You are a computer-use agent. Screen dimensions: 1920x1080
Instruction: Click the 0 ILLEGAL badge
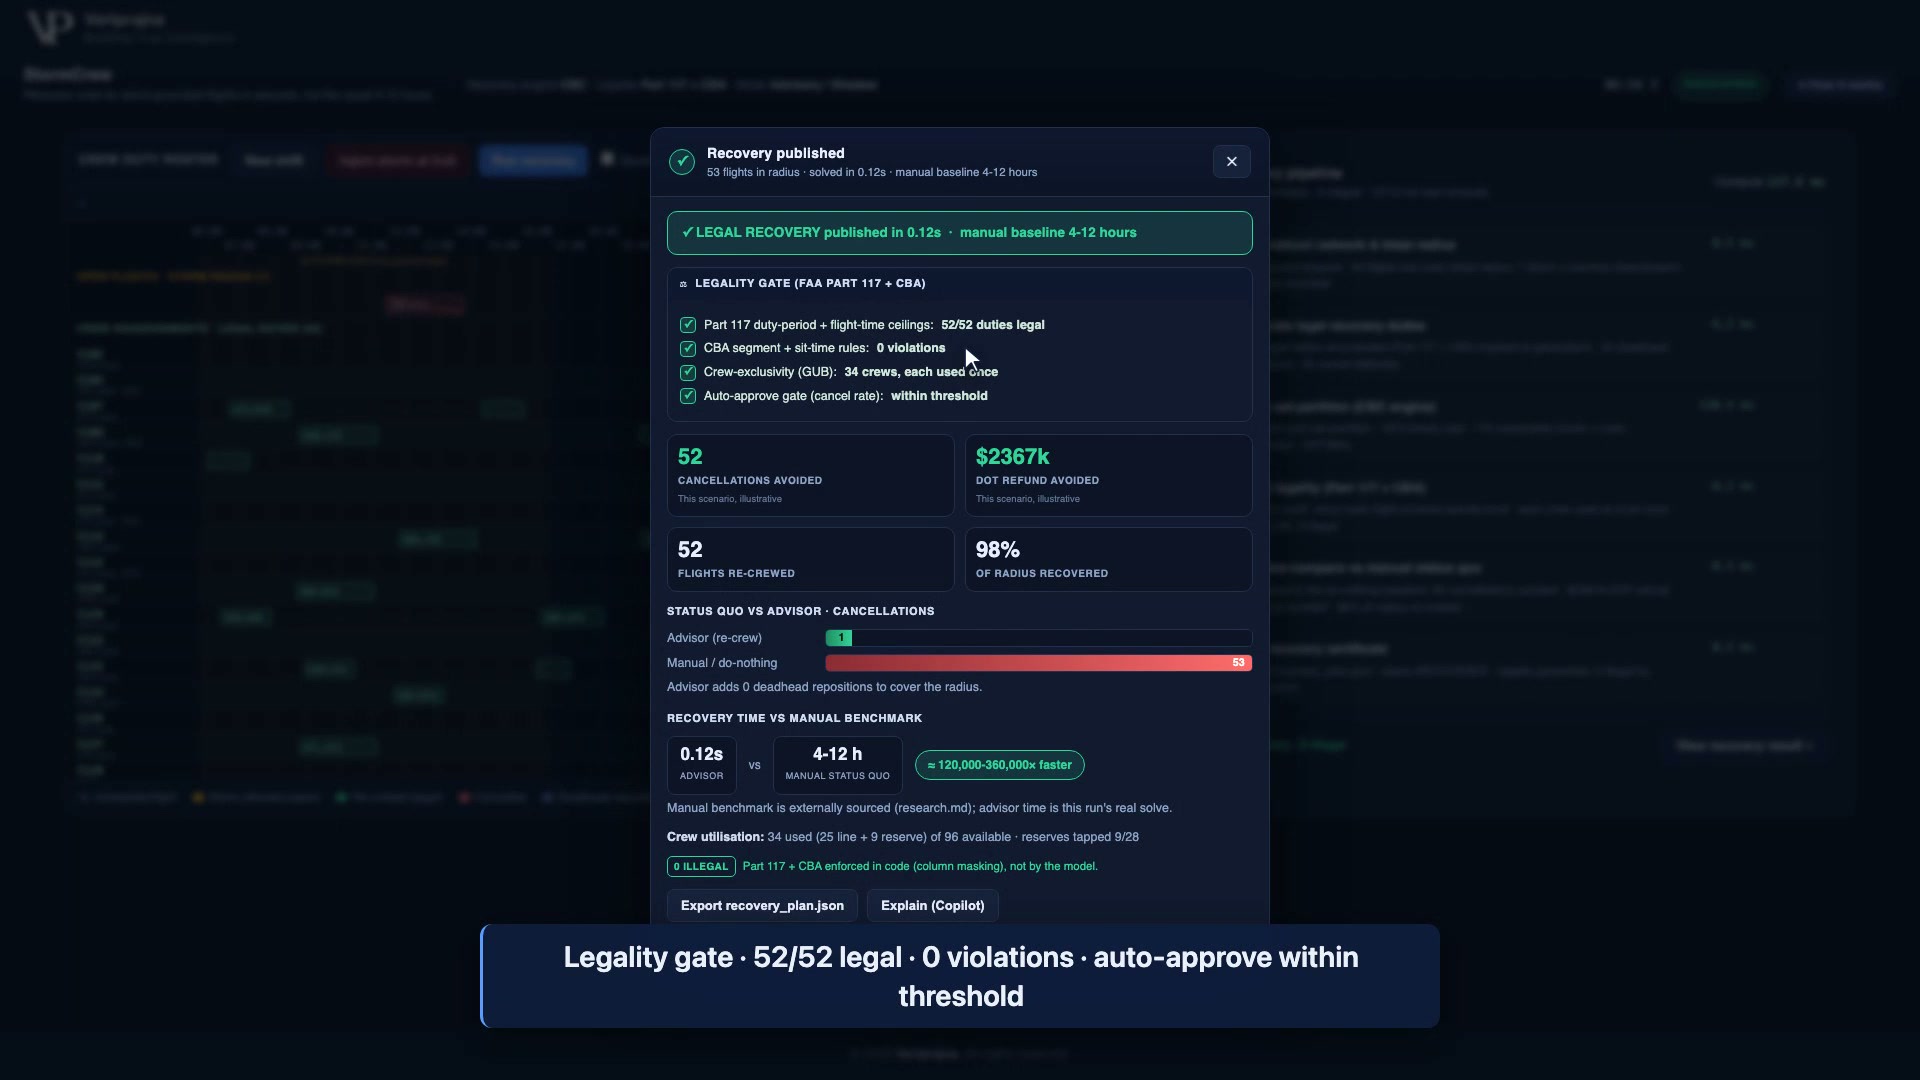tap(701, 867)
